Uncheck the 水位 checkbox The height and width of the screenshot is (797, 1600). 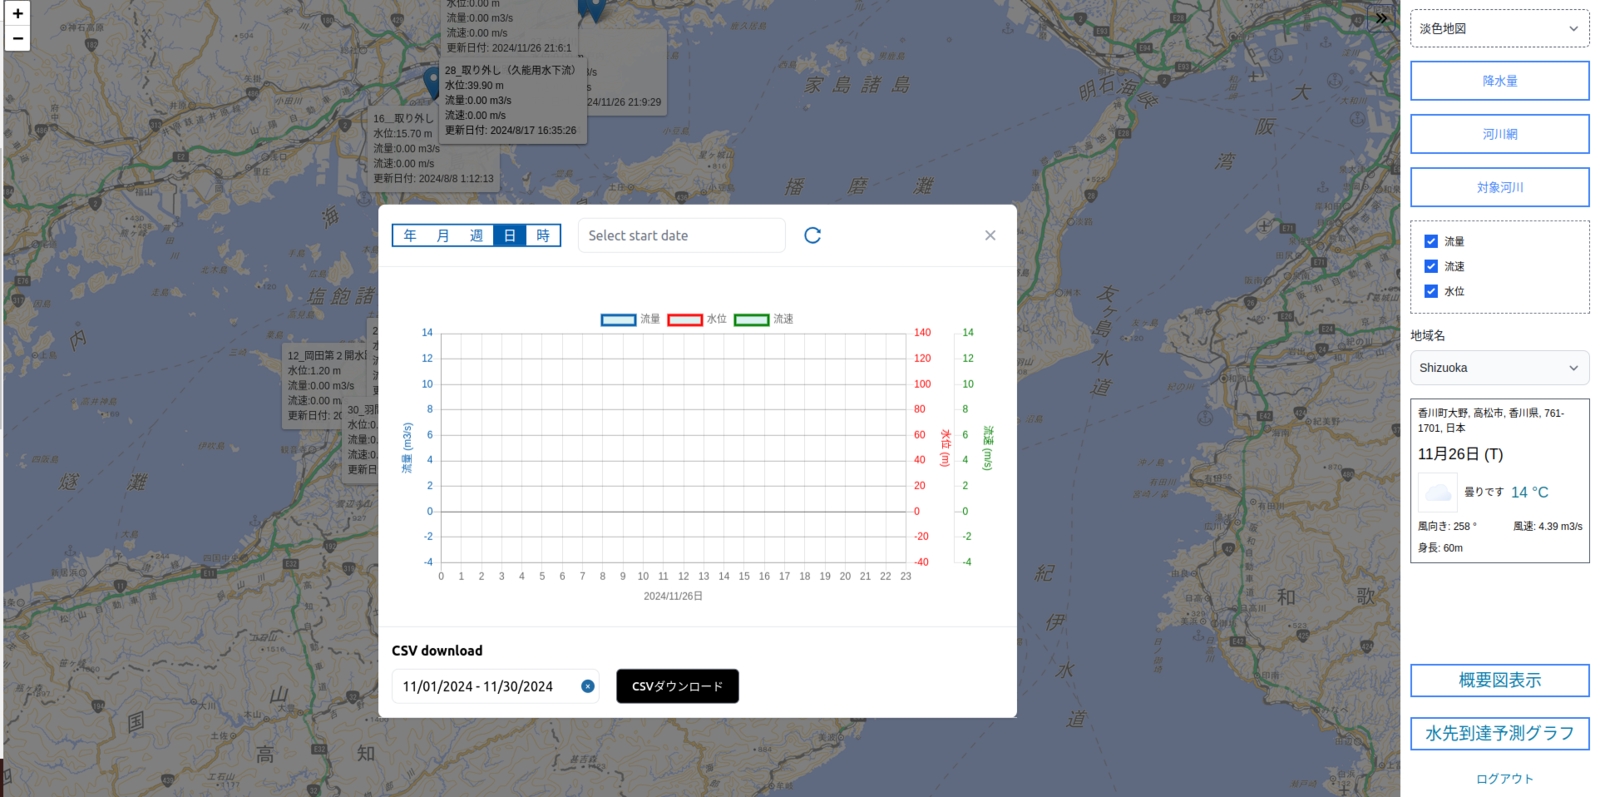[1431, 291]
